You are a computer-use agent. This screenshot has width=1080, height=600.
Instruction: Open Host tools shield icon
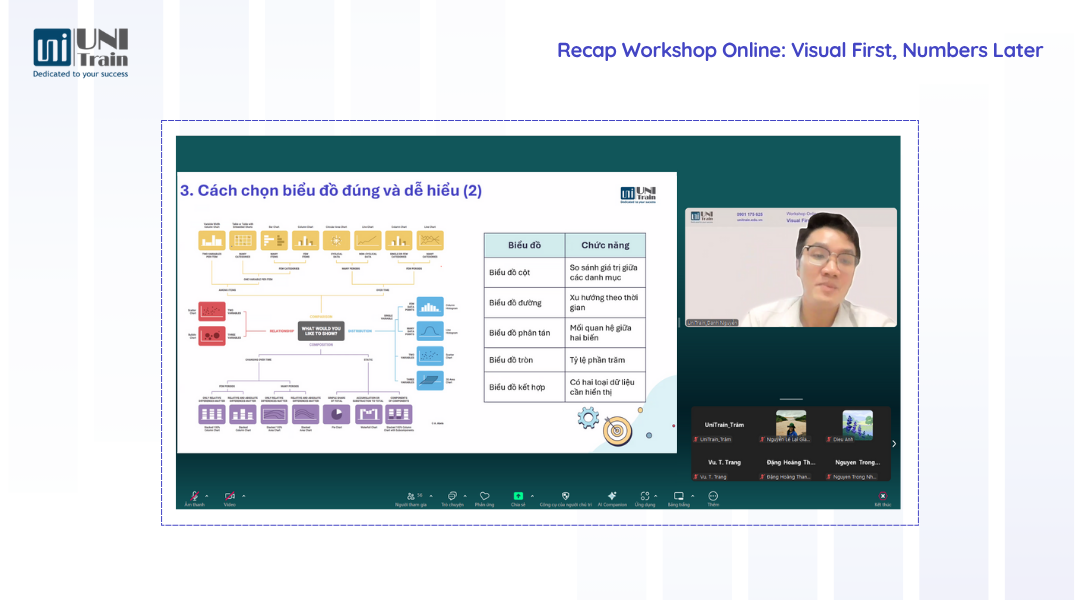tap(565, 496)
